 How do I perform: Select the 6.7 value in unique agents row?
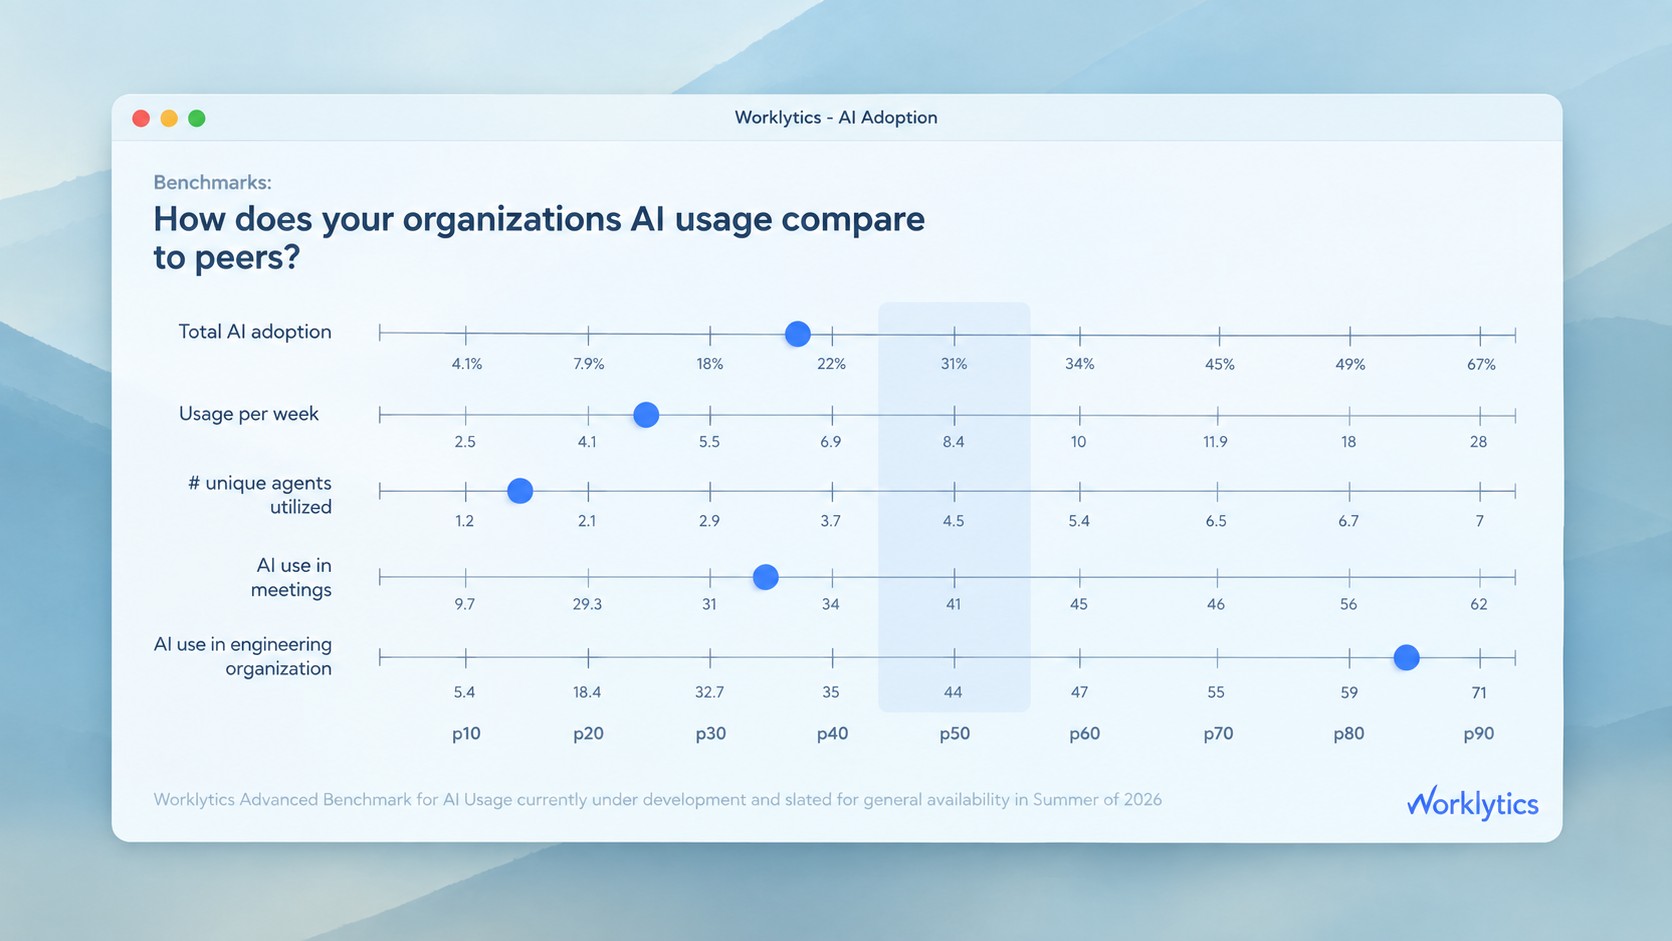tap(1348, 521)
